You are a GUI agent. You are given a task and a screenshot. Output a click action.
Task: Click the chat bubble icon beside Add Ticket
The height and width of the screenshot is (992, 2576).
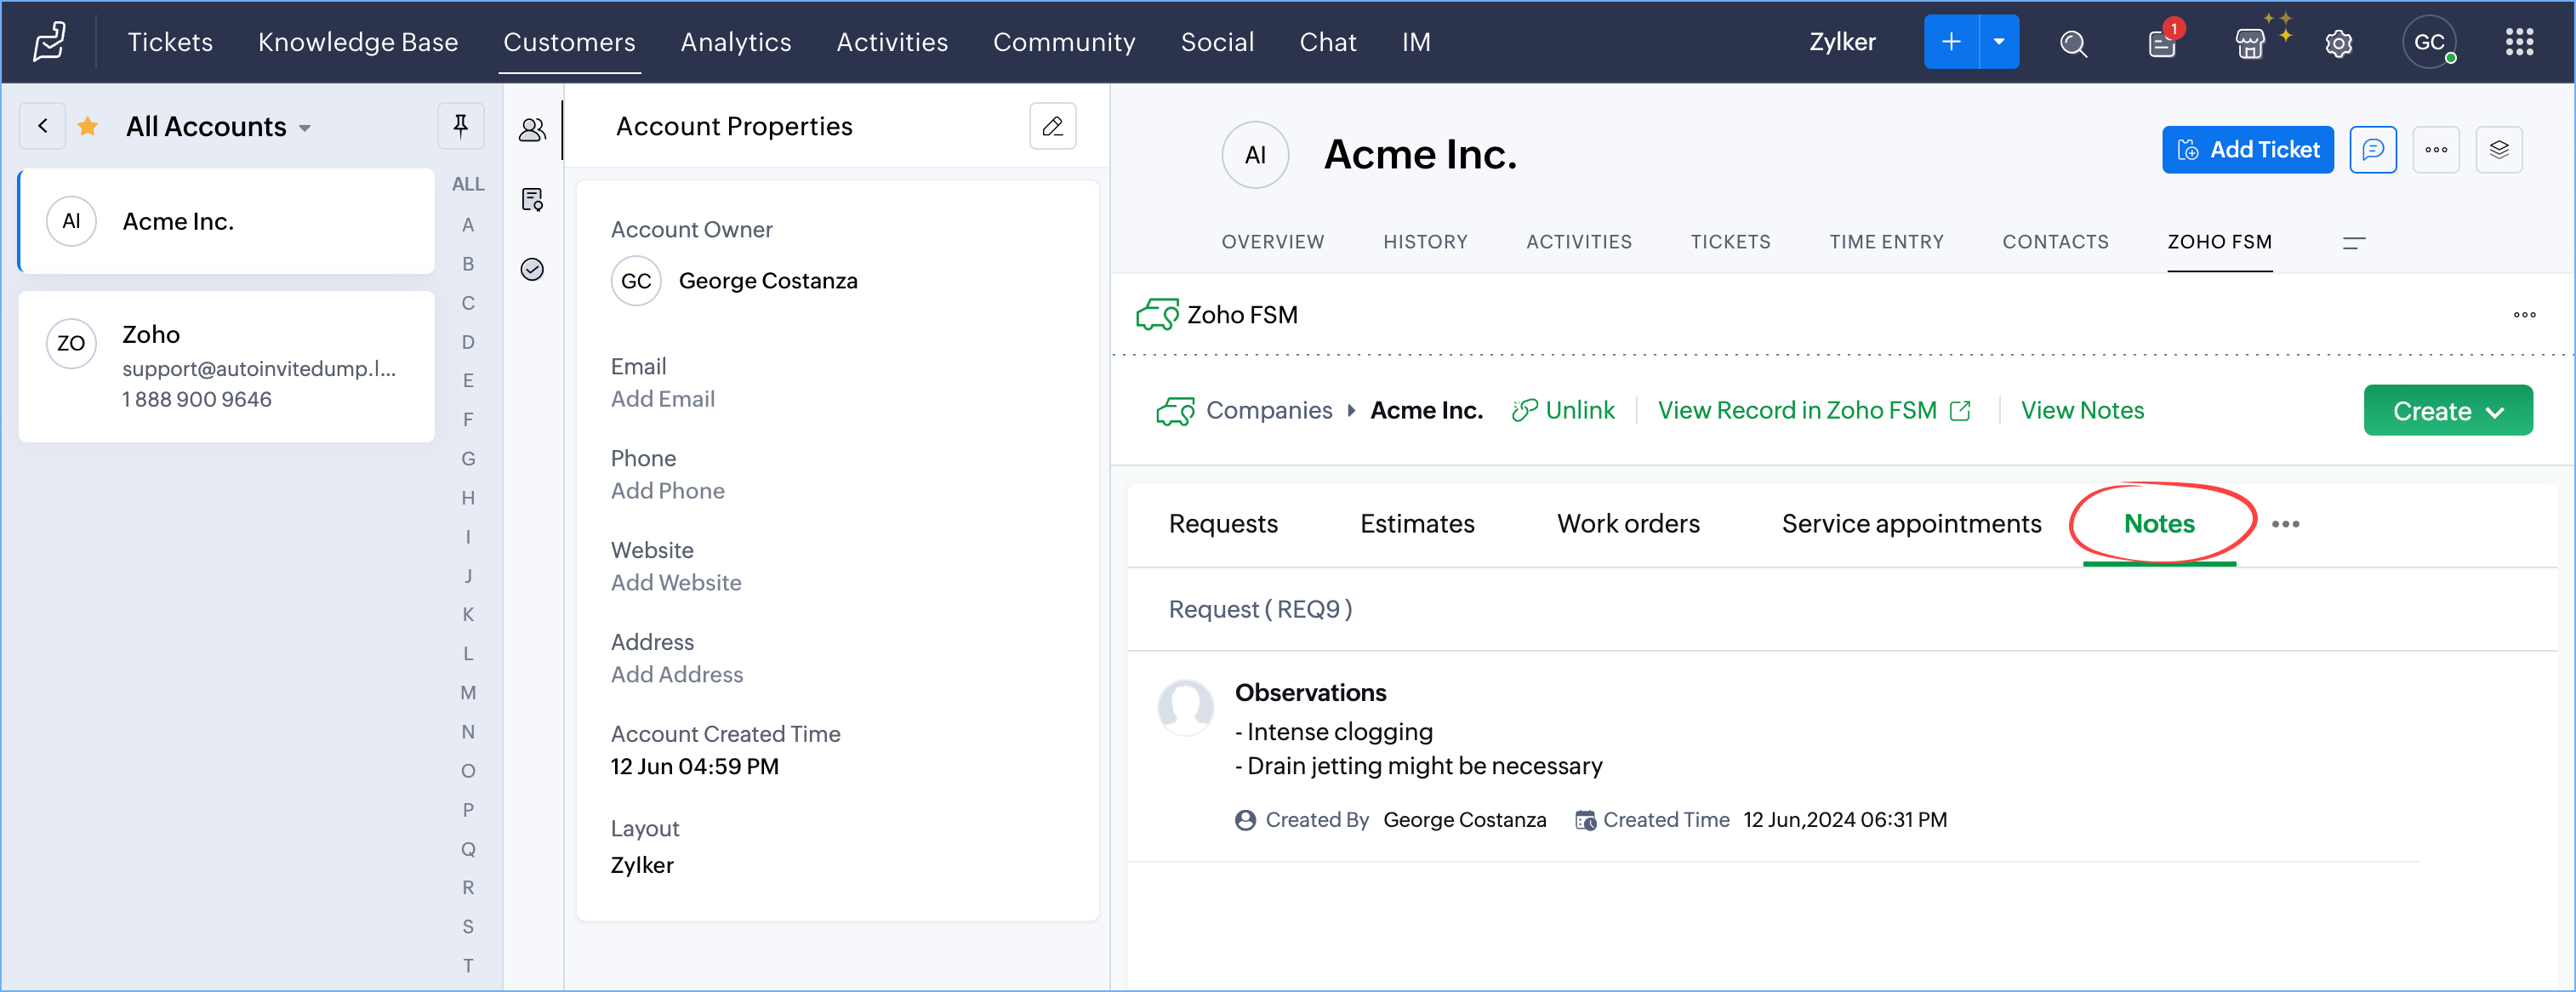[2372, 150]
